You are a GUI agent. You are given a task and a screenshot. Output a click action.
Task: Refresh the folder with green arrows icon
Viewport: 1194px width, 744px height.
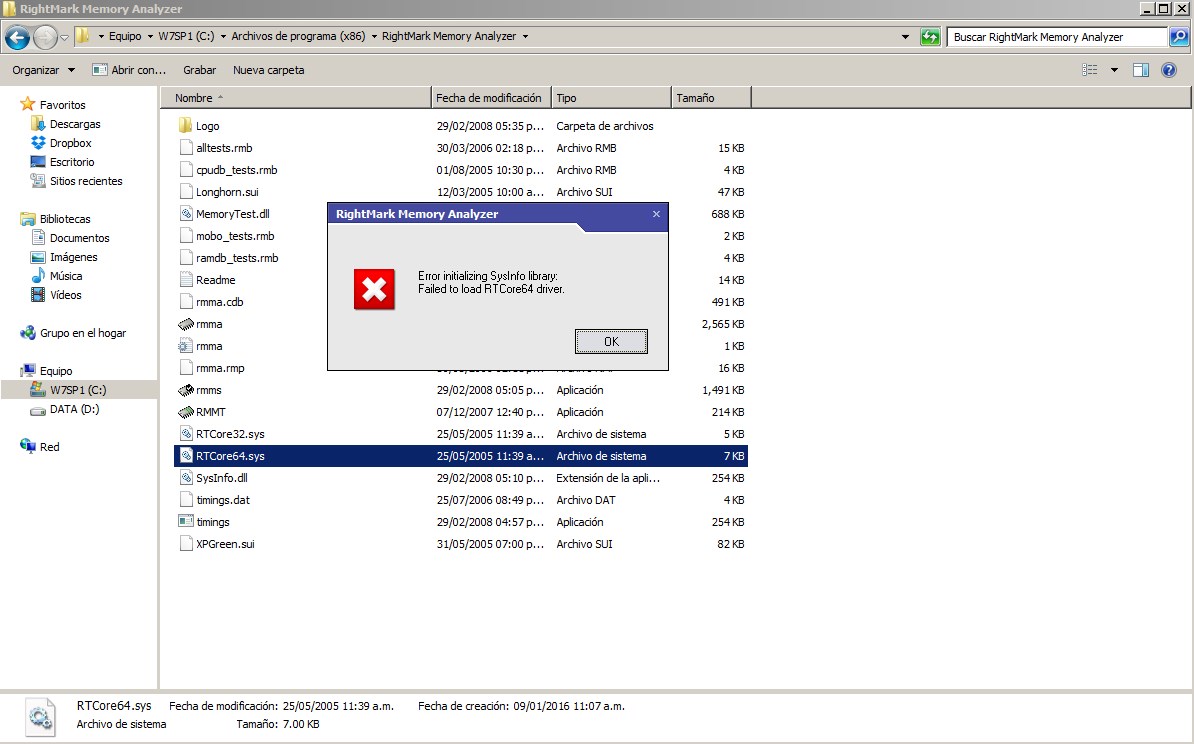coord(930,37)
